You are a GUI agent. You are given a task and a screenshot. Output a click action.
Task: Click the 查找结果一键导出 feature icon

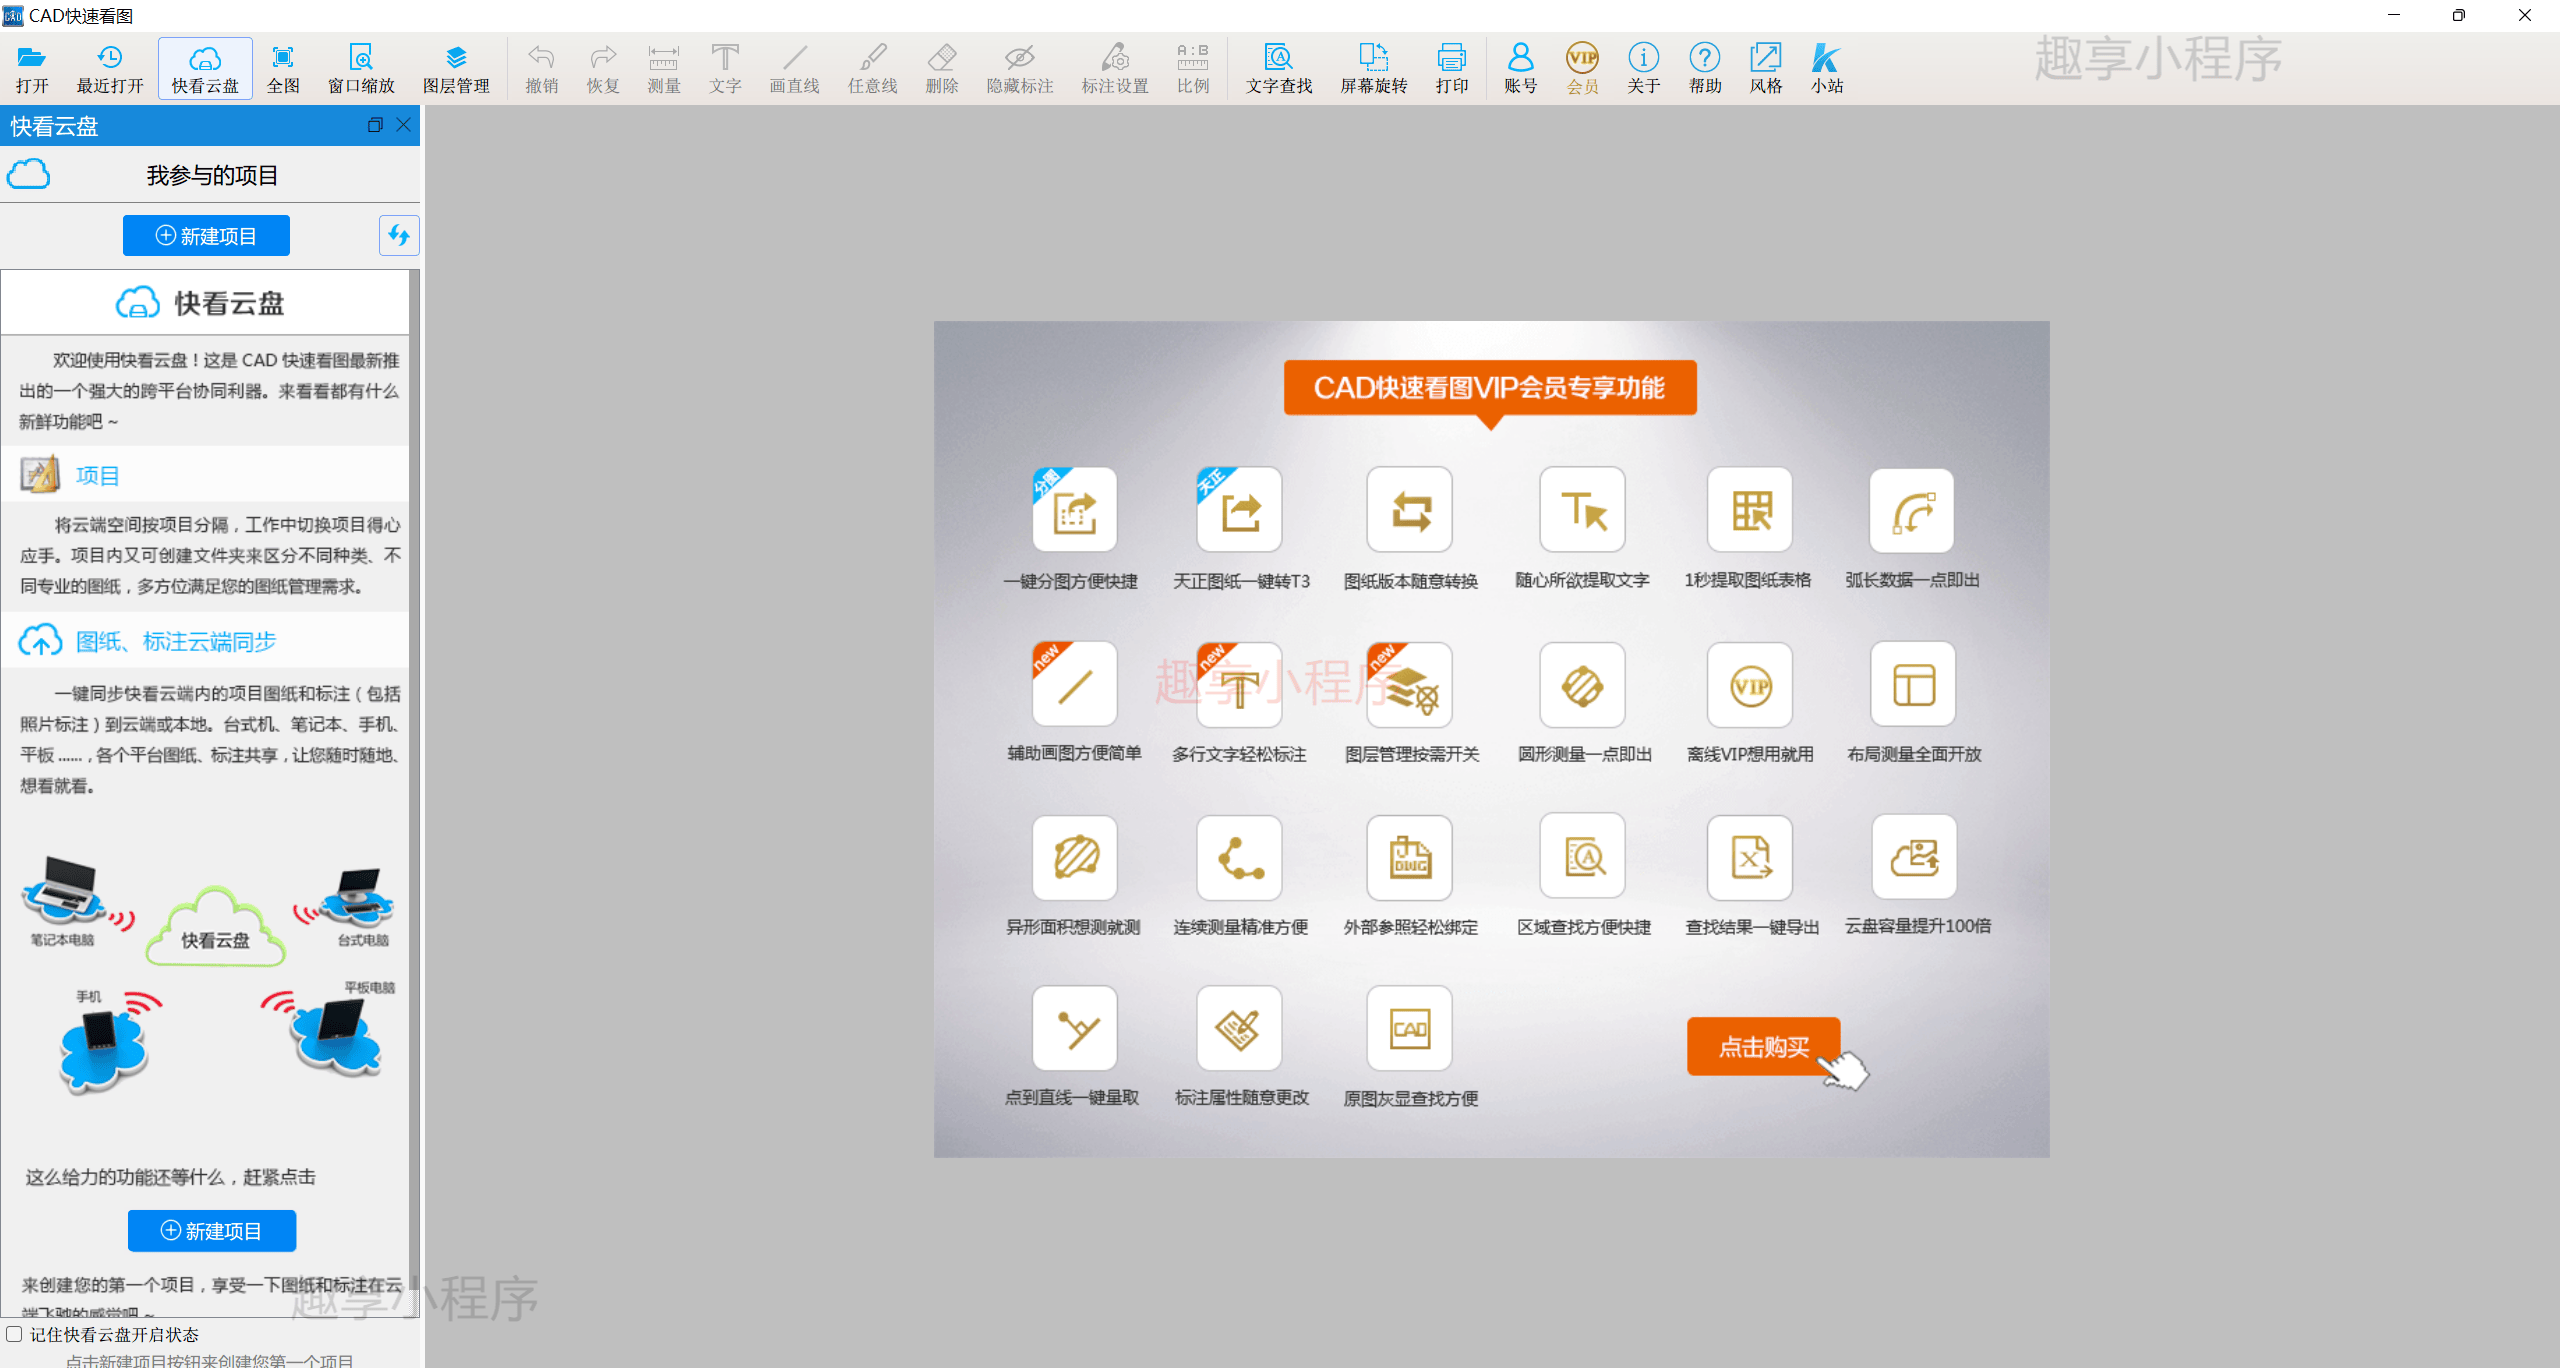(1750, 858)
